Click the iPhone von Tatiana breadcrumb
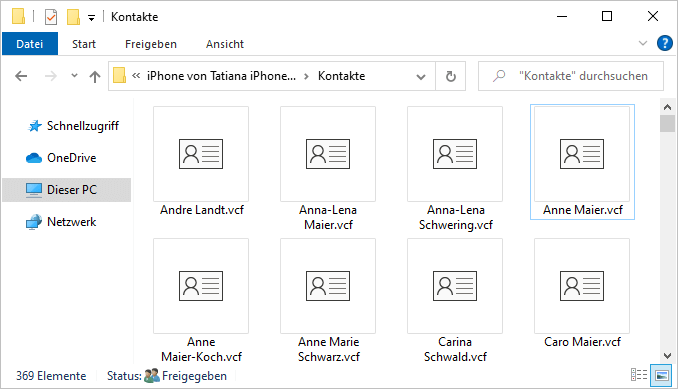Viewport: 678px width, 389px height. [221, 76]
